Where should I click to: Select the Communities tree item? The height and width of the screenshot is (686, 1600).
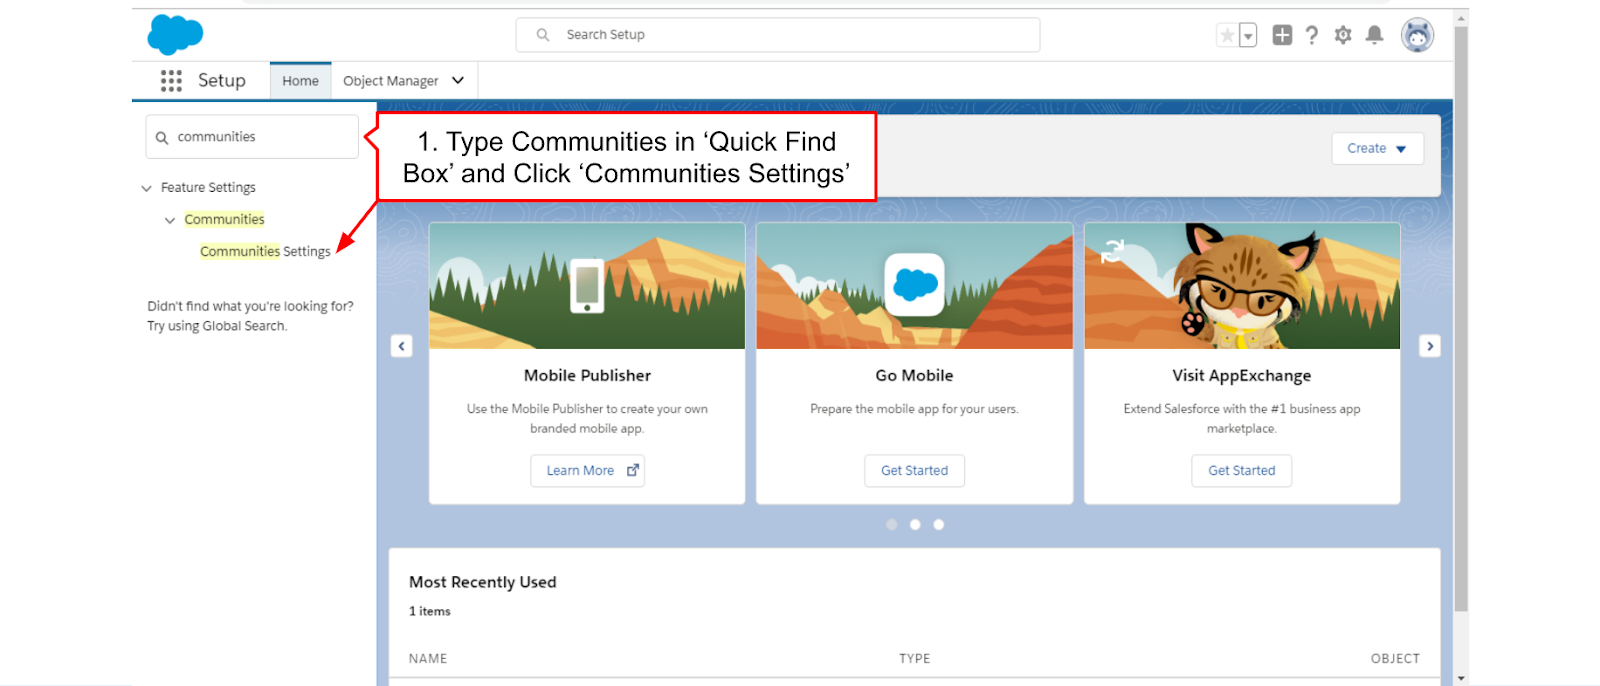(224, 219)
